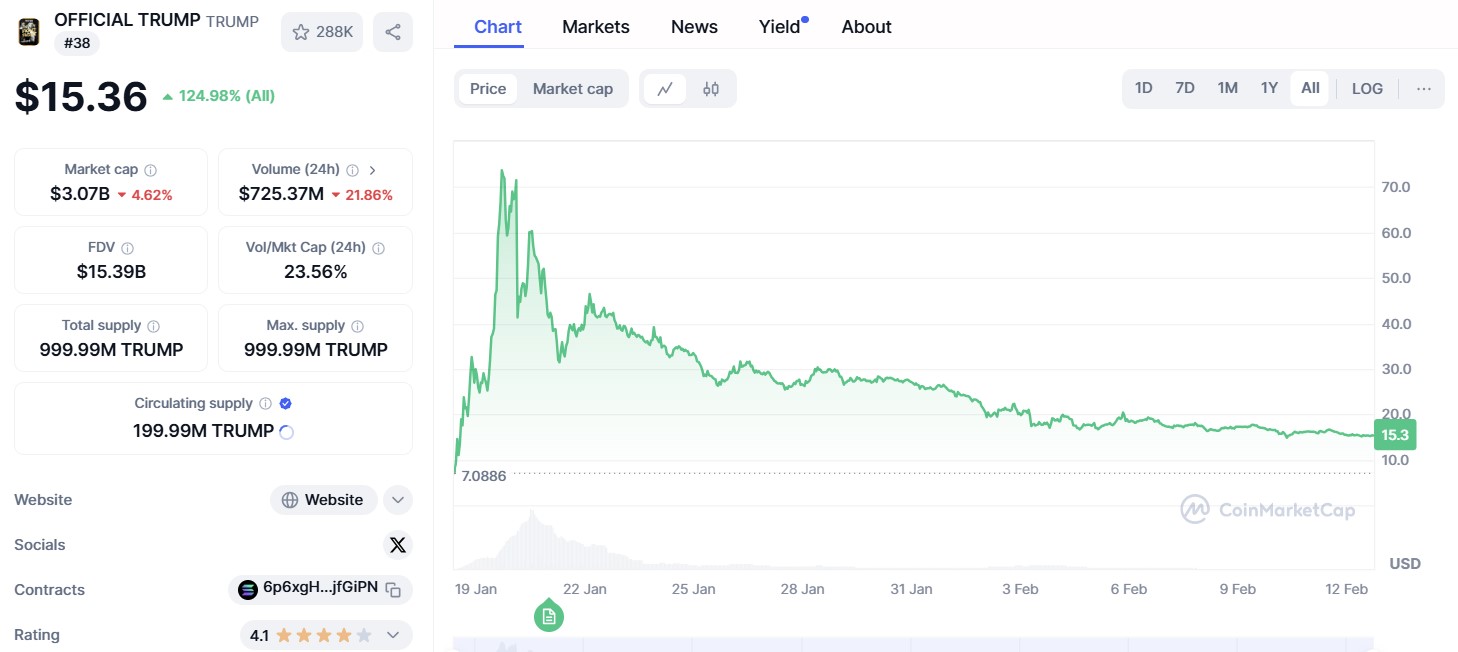
Task: Click Market cap info icon
Action: point(150,170)
